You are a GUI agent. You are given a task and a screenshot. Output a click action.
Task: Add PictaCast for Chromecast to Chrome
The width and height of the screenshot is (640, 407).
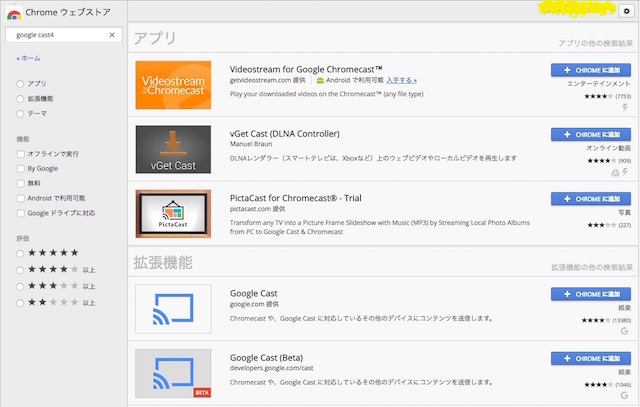point(591,199)
